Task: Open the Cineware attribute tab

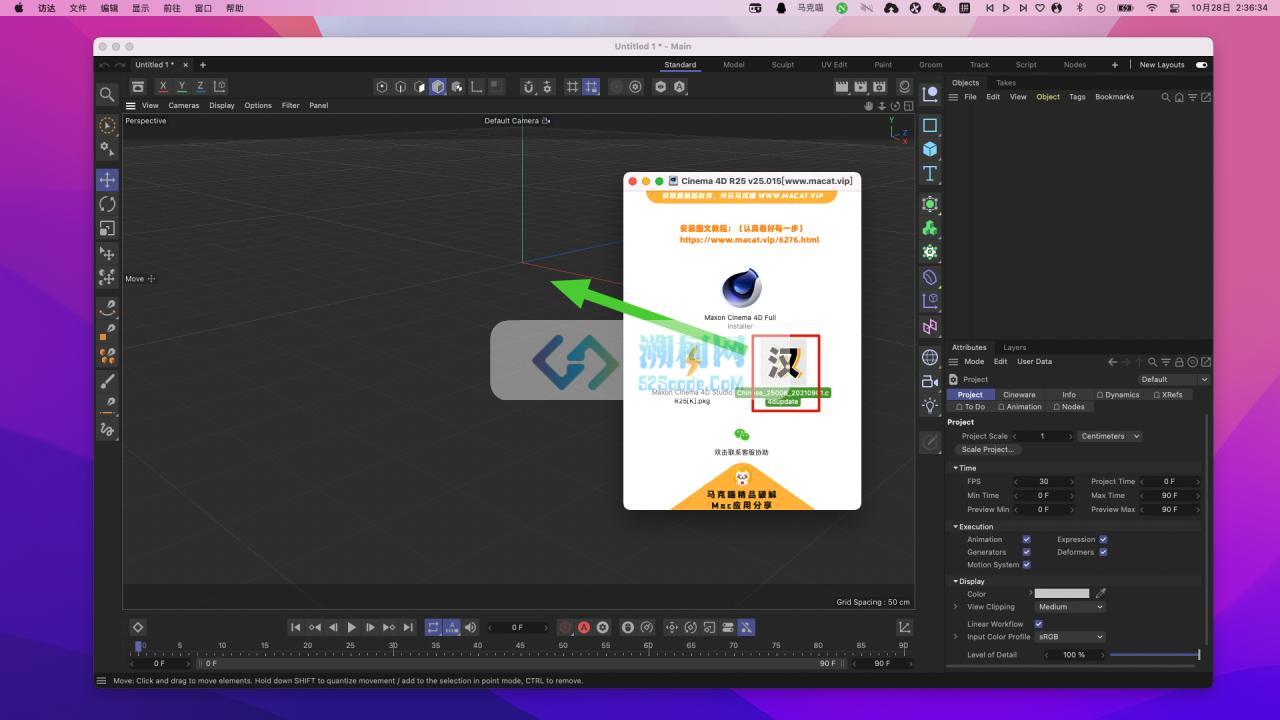Action: (1019, 395)
